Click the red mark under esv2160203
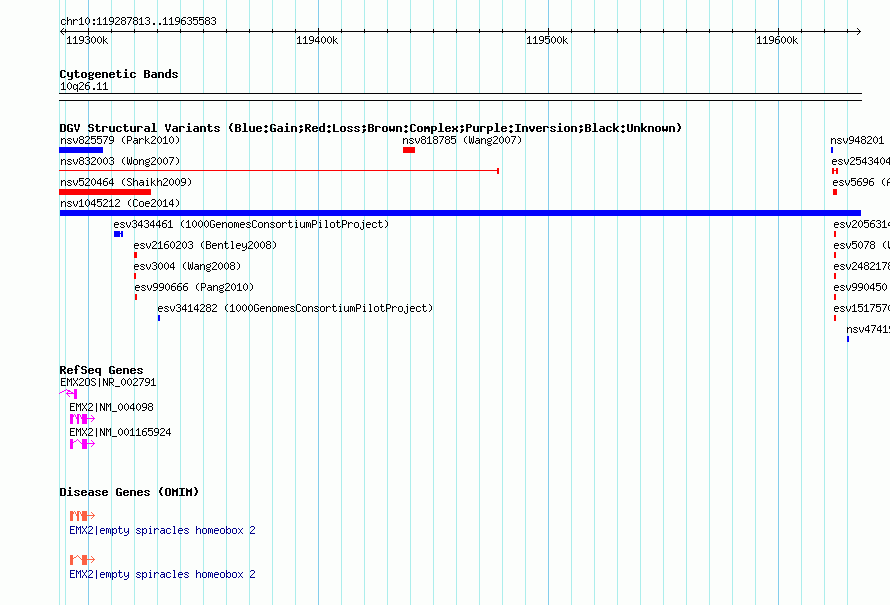 (x=136, y=255)
